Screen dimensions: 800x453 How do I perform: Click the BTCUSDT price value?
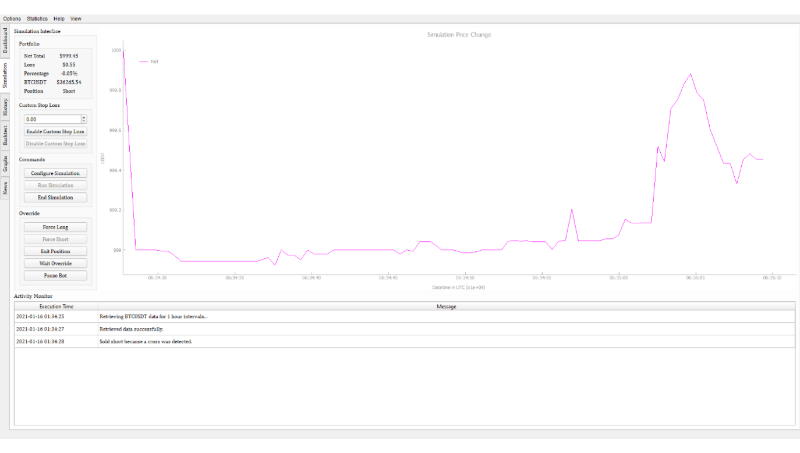[x=69, y=82]
